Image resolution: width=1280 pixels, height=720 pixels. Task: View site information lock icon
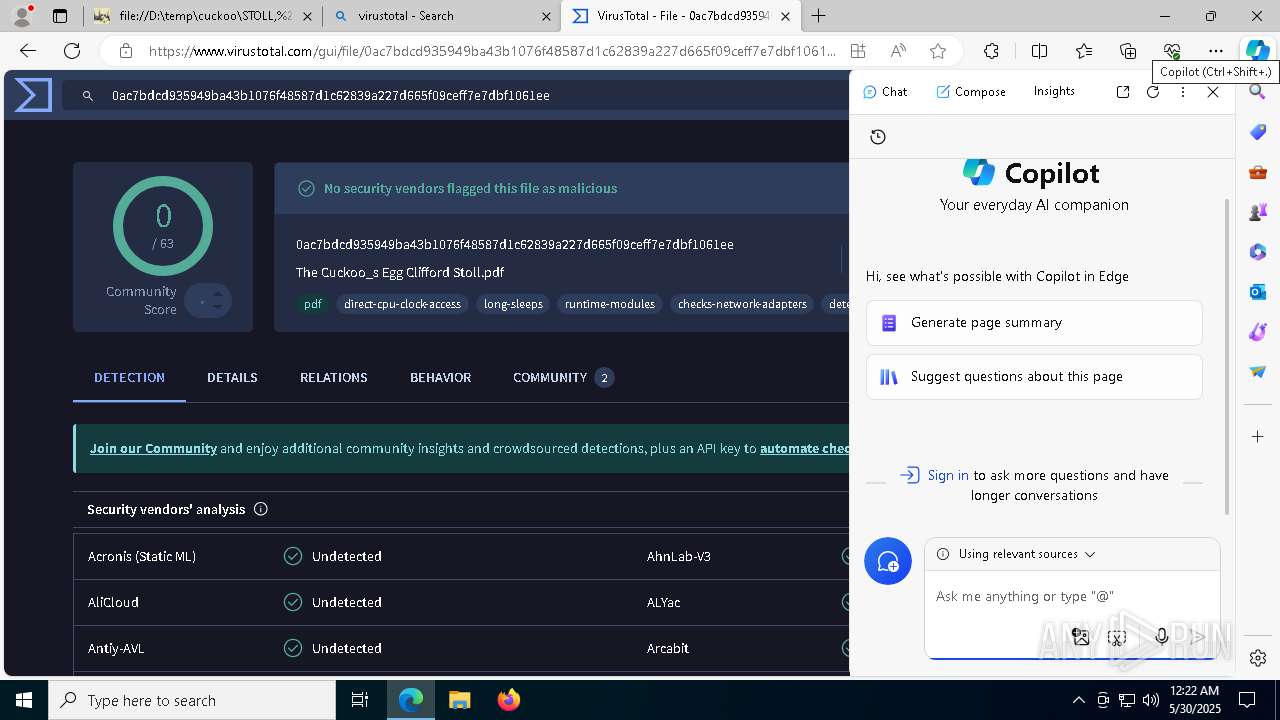(x=125, y=51)
